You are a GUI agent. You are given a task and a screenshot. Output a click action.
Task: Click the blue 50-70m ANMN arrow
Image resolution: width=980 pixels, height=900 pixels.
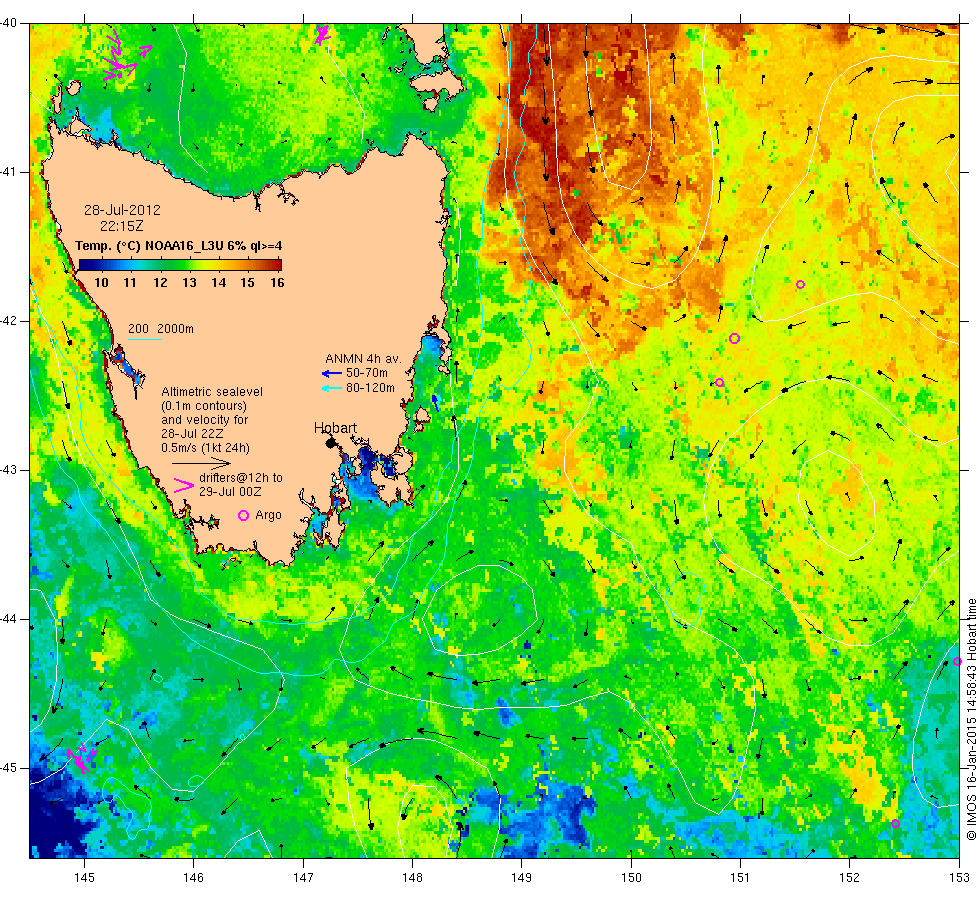(331, 374)
